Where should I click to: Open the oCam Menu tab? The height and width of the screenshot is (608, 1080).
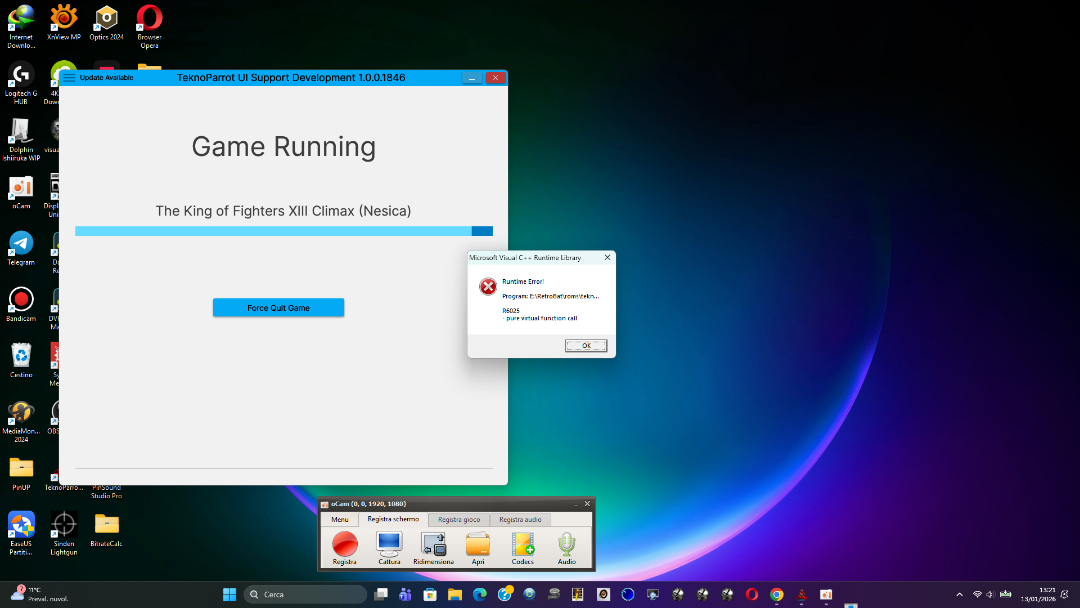[x=340, y=520]
